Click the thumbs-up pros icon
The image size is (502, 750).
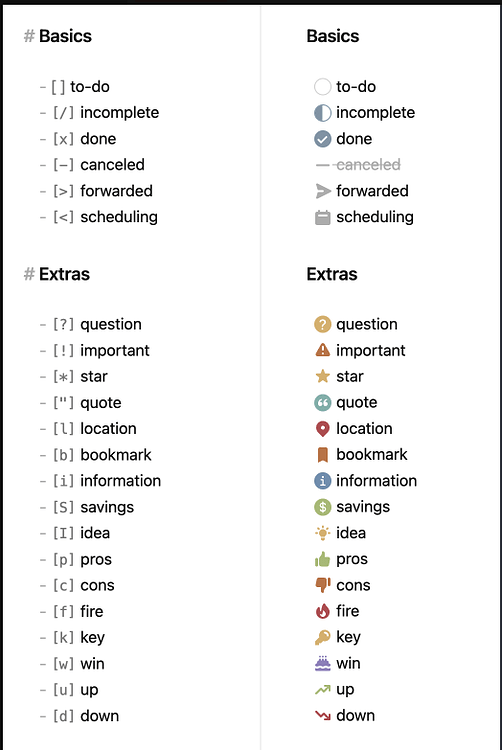click(x=322, y=559)
